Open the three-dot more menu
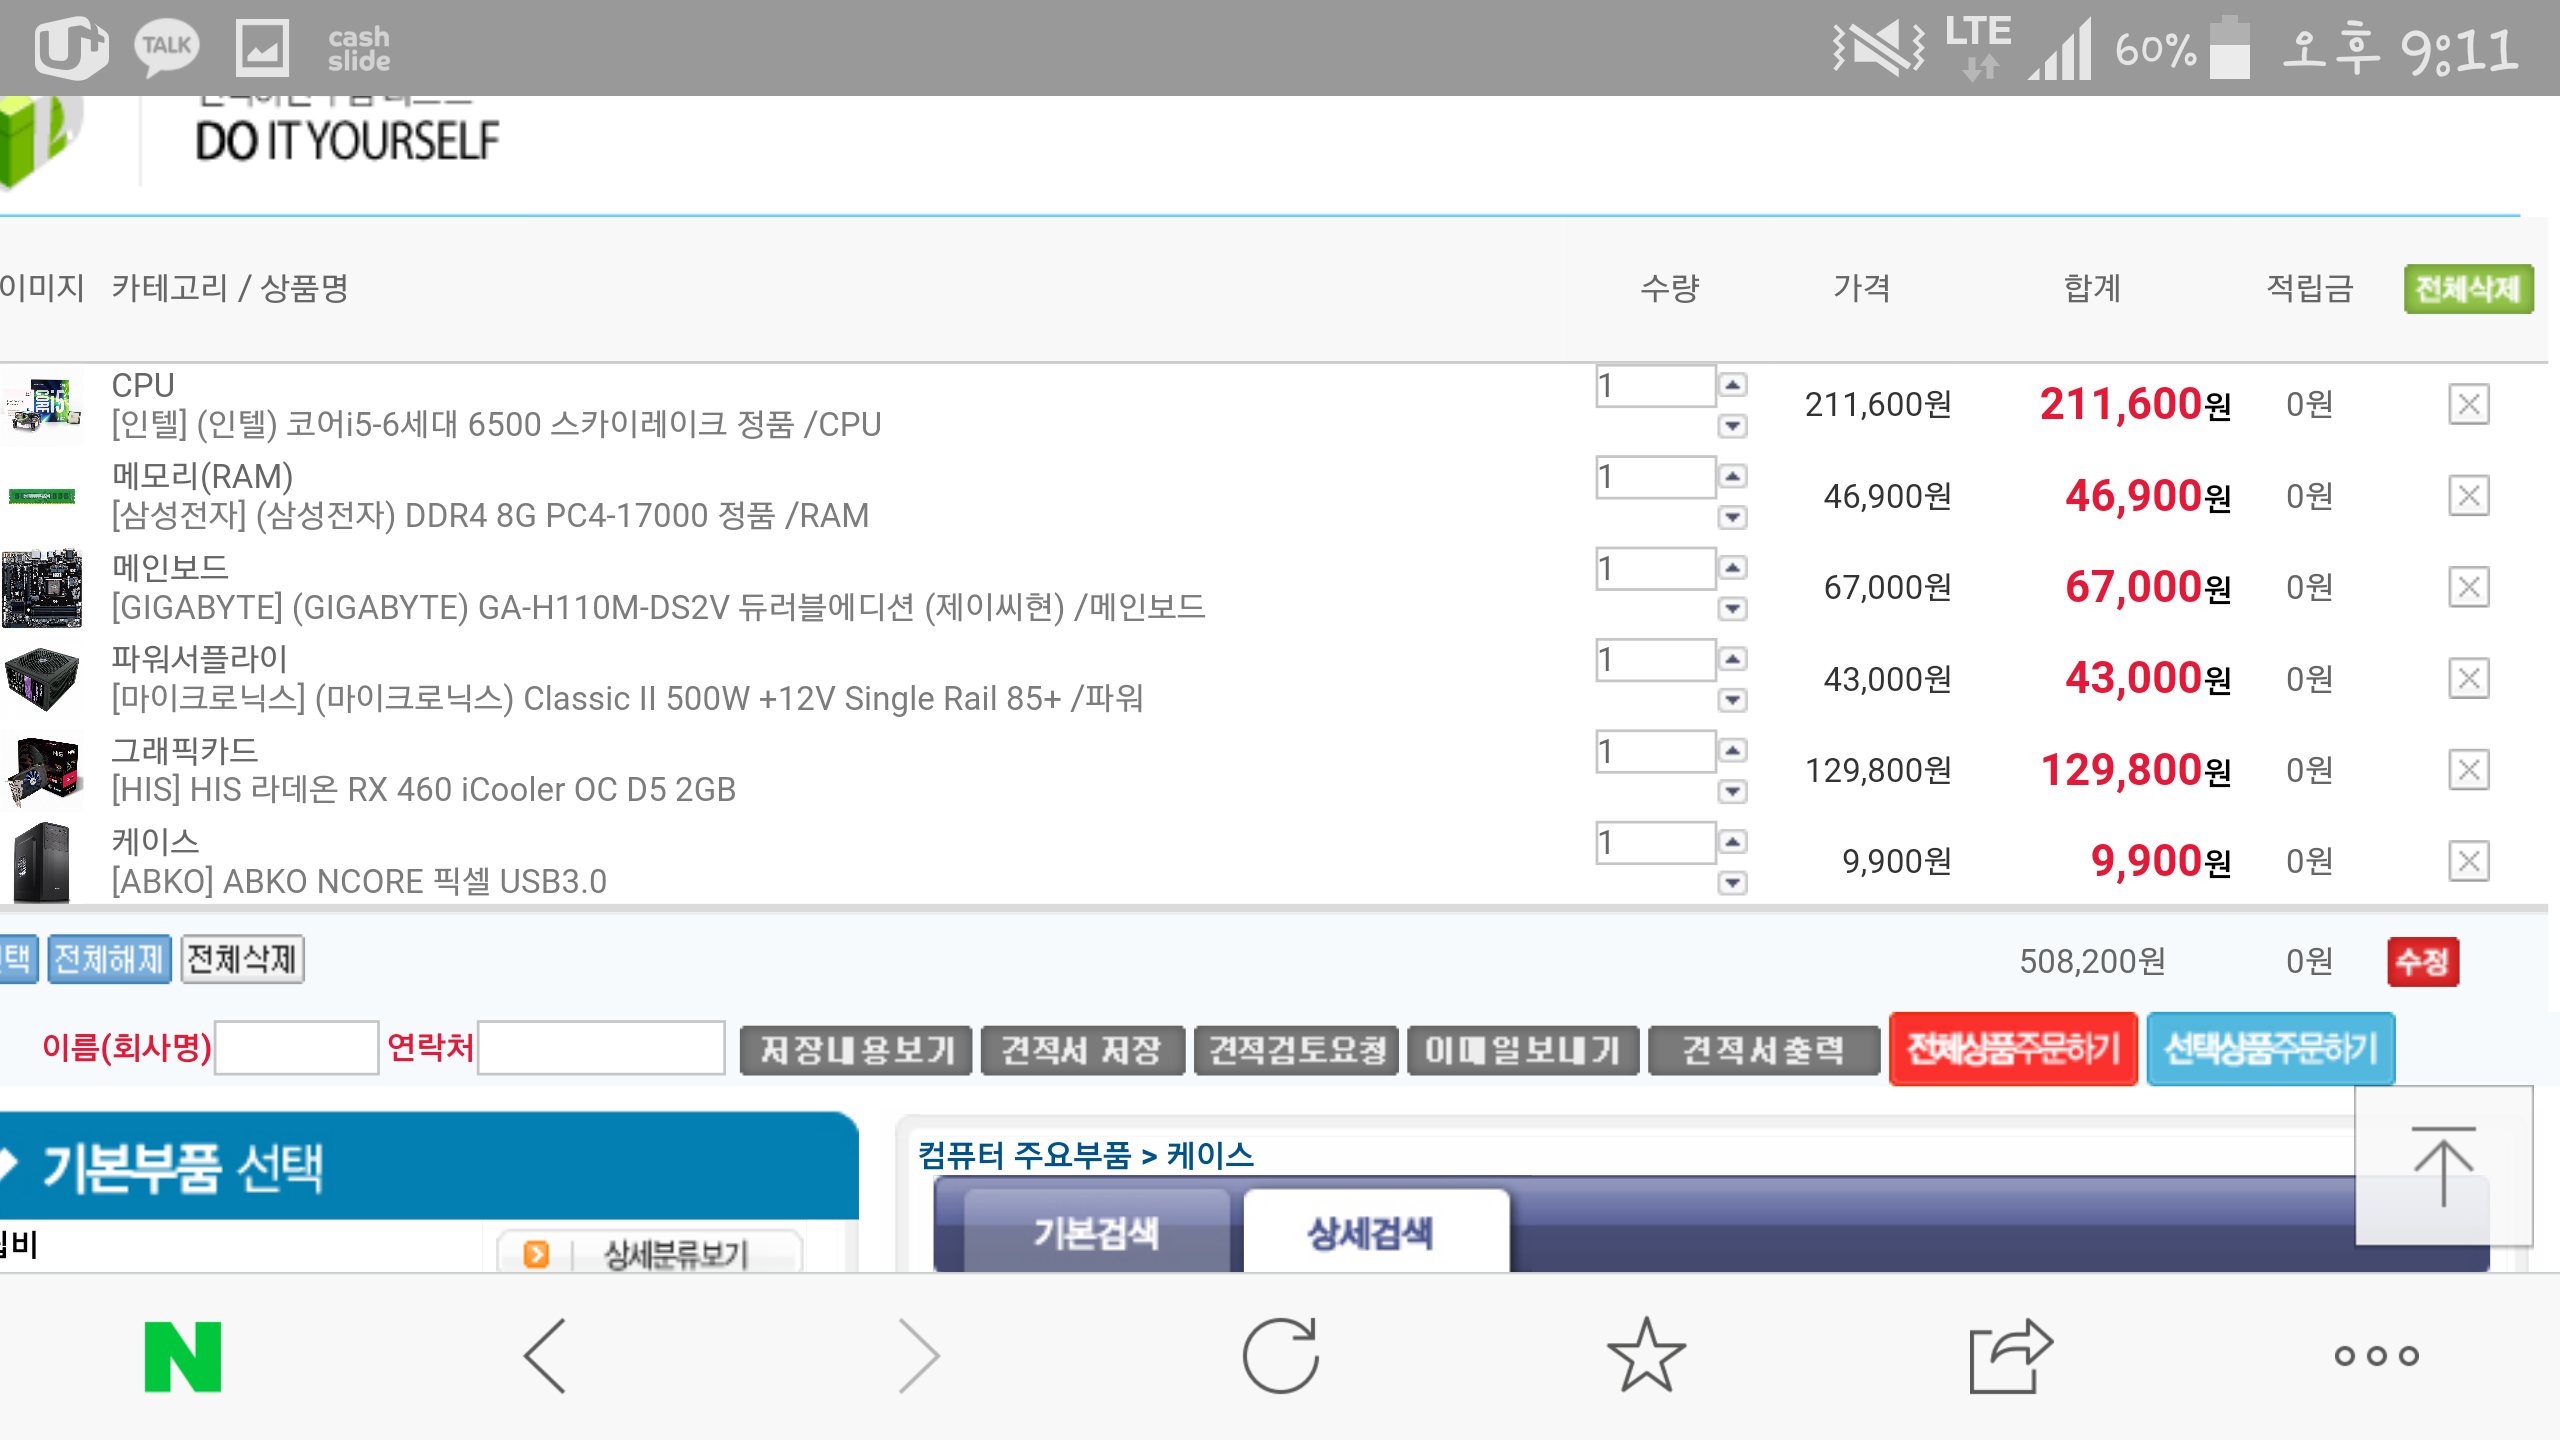Screen dimensions: 2560x1440 click(2376, 1356)
